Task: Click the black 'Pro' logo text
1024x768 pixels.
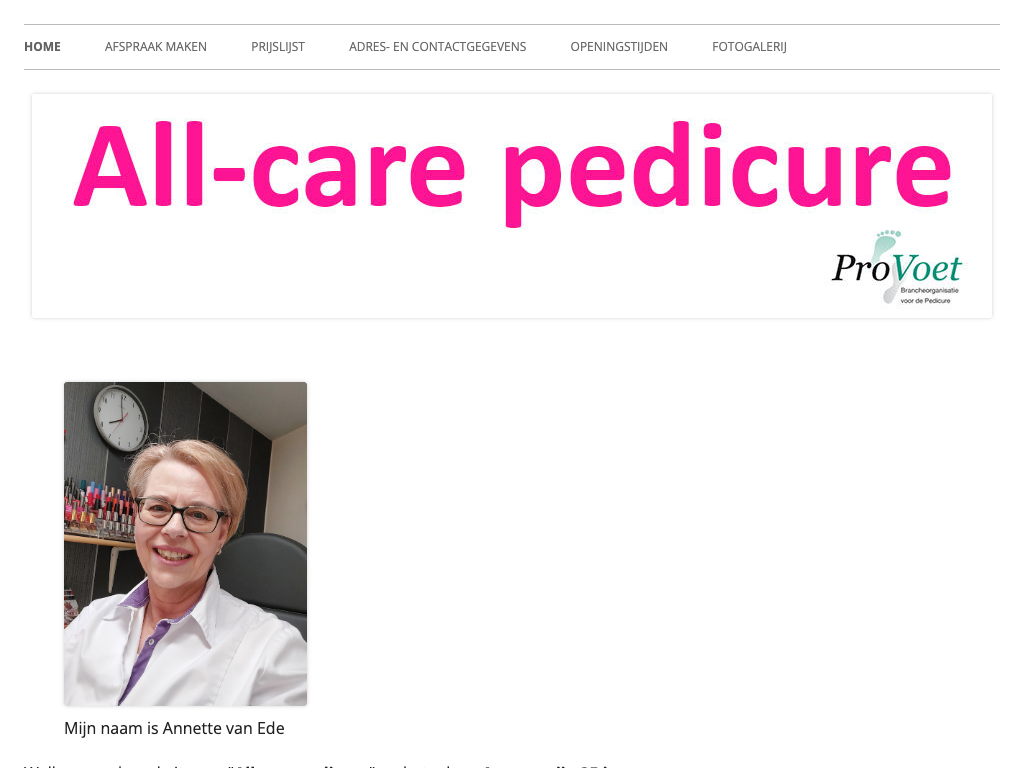Action: click(x=861, y=268)
